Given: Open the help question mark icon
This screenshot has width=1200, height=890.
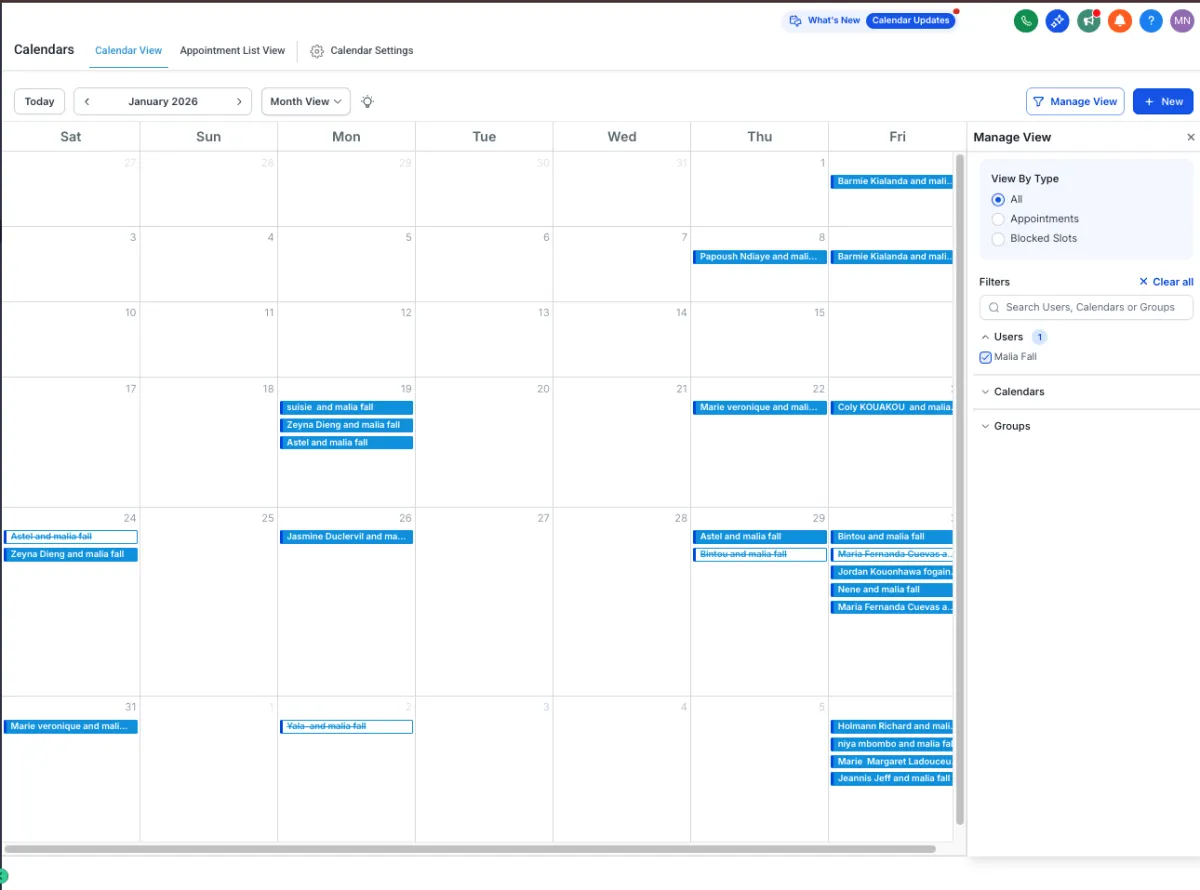Looking at the screenshot, I should tap(1151, 20).
